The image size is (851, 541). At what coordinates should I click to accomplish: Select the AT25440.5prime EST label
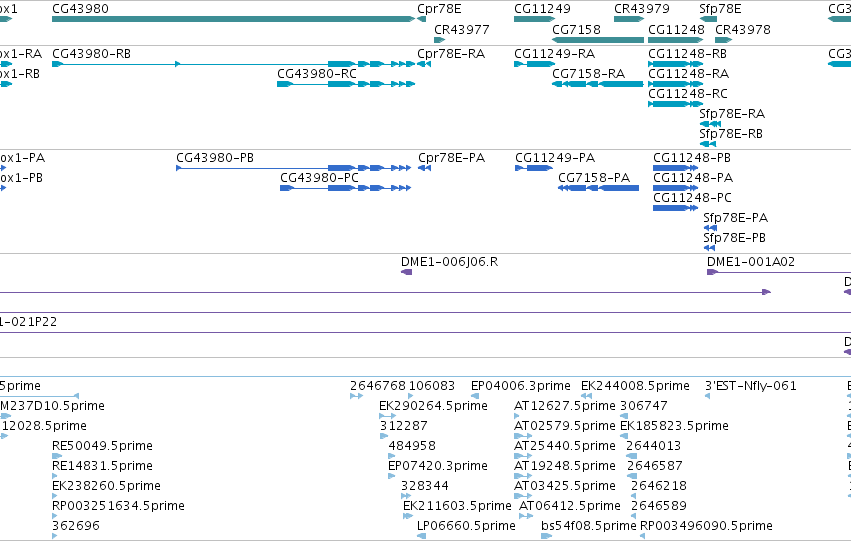click(564, 446)
